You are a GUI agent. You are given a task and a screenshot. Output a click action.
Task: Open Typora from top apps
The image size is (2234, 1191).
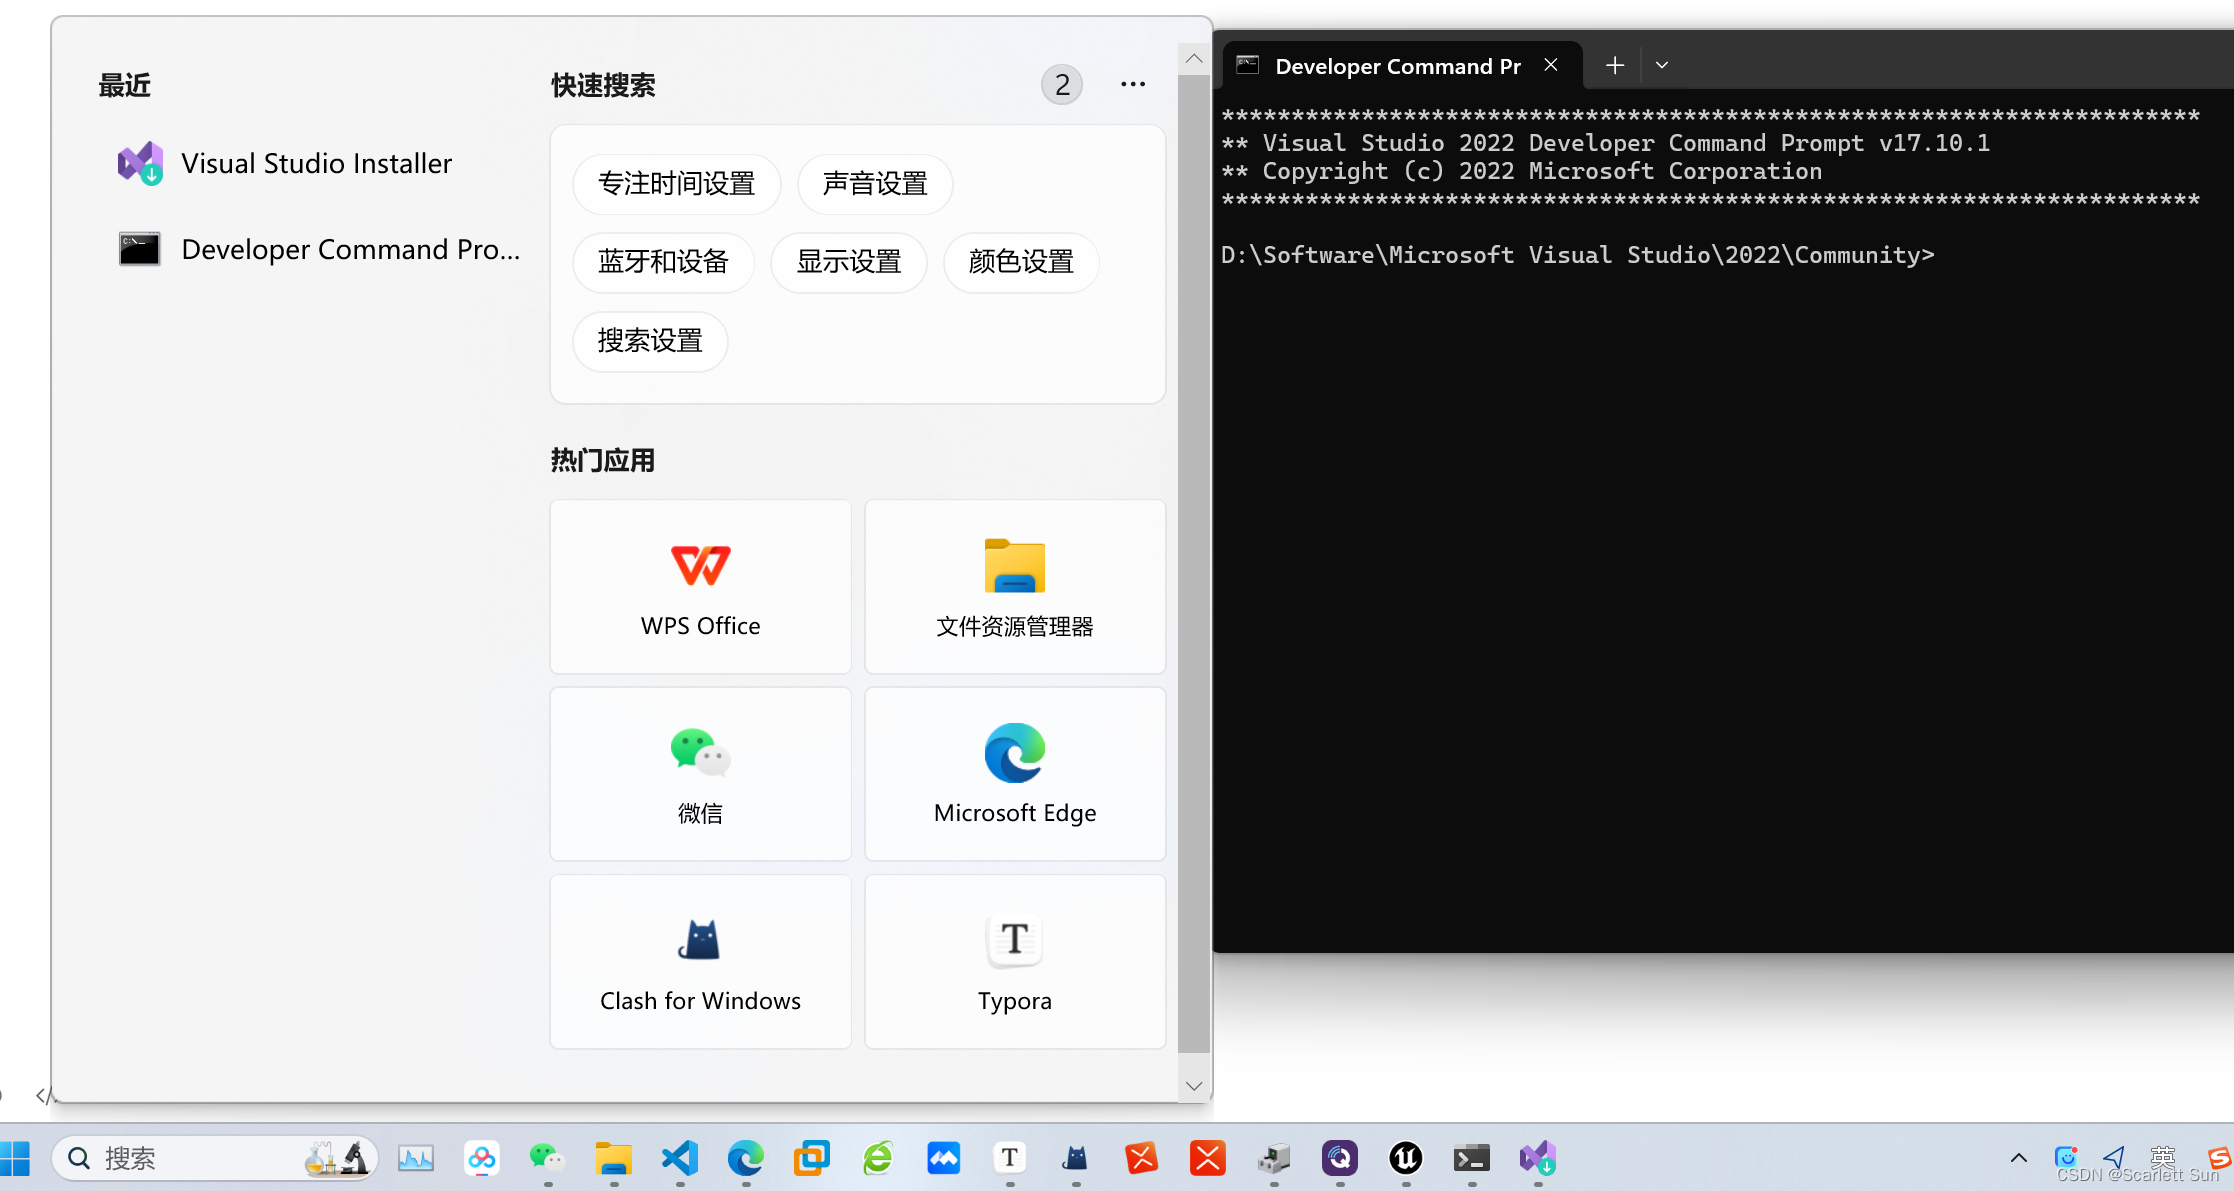pos(1014,962)
